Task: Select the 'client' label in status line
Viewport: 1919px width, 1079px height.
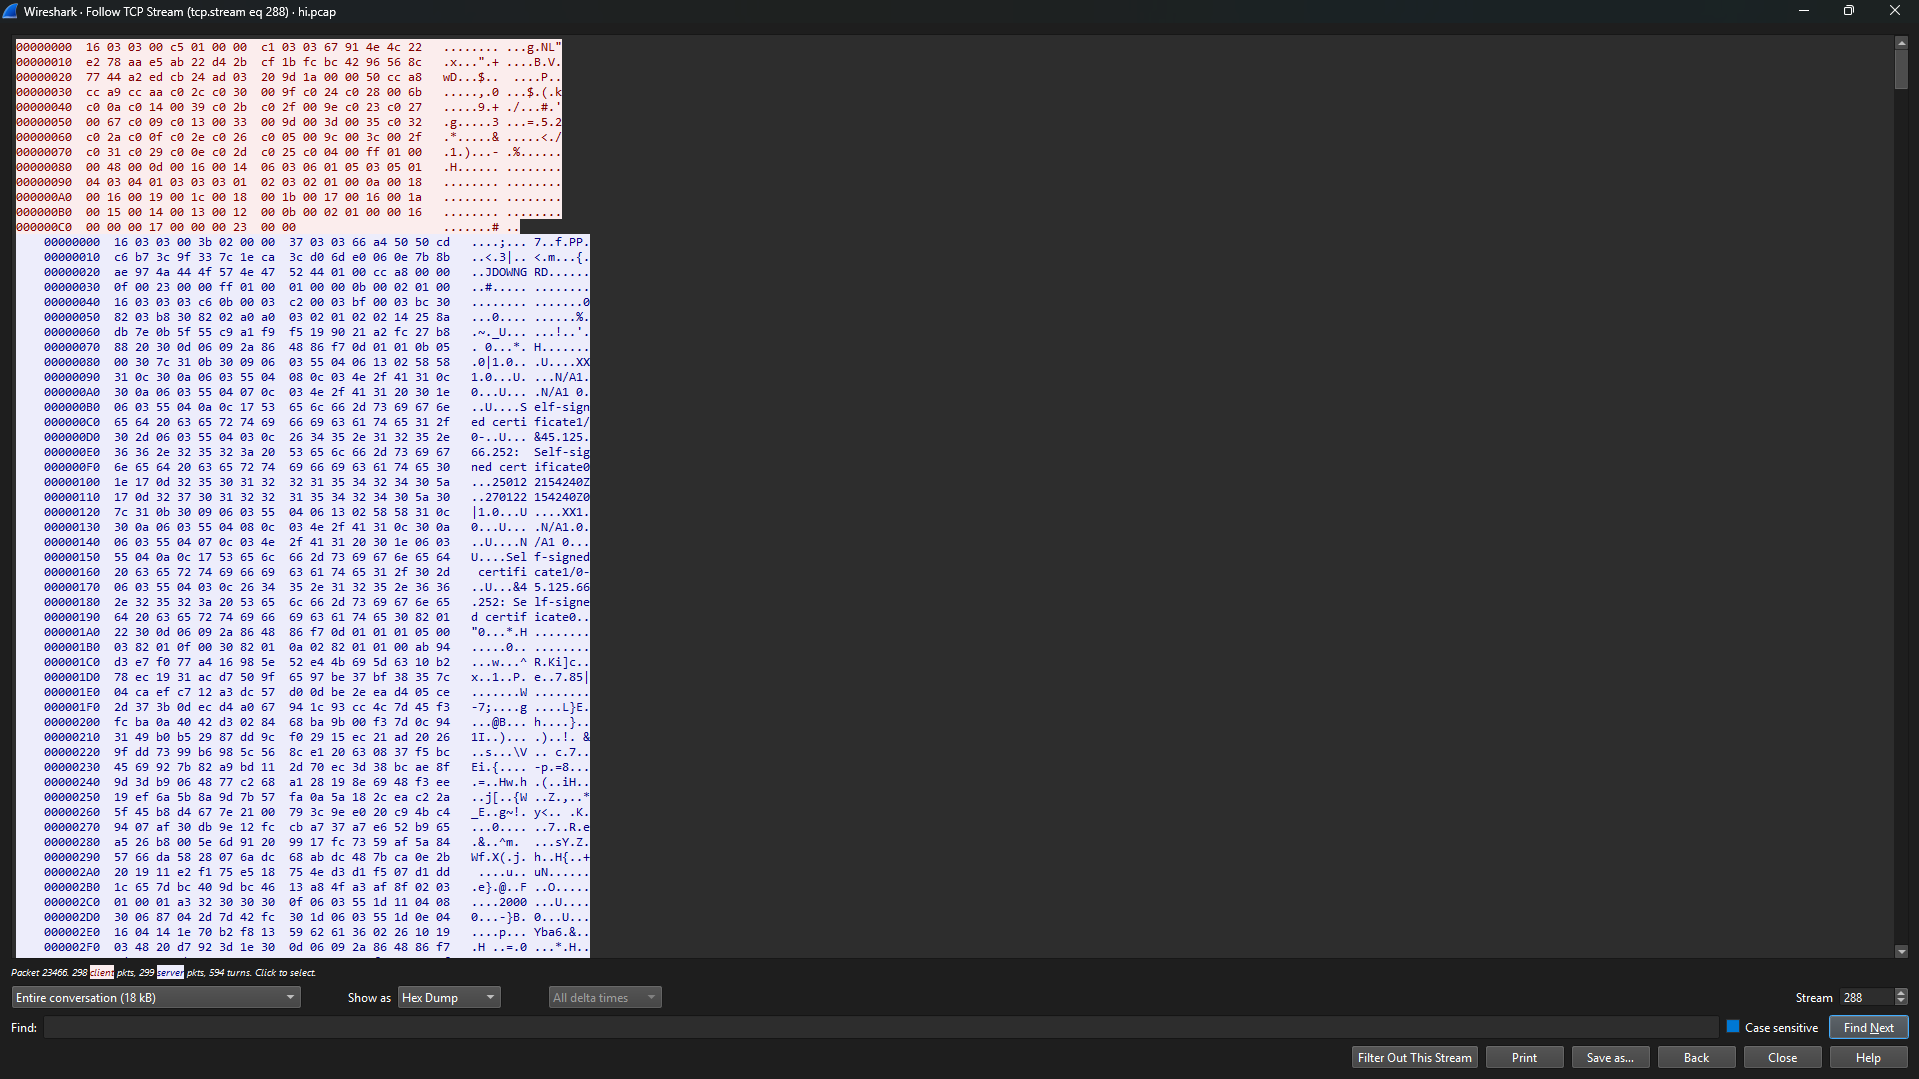Action: pos(102,972)
